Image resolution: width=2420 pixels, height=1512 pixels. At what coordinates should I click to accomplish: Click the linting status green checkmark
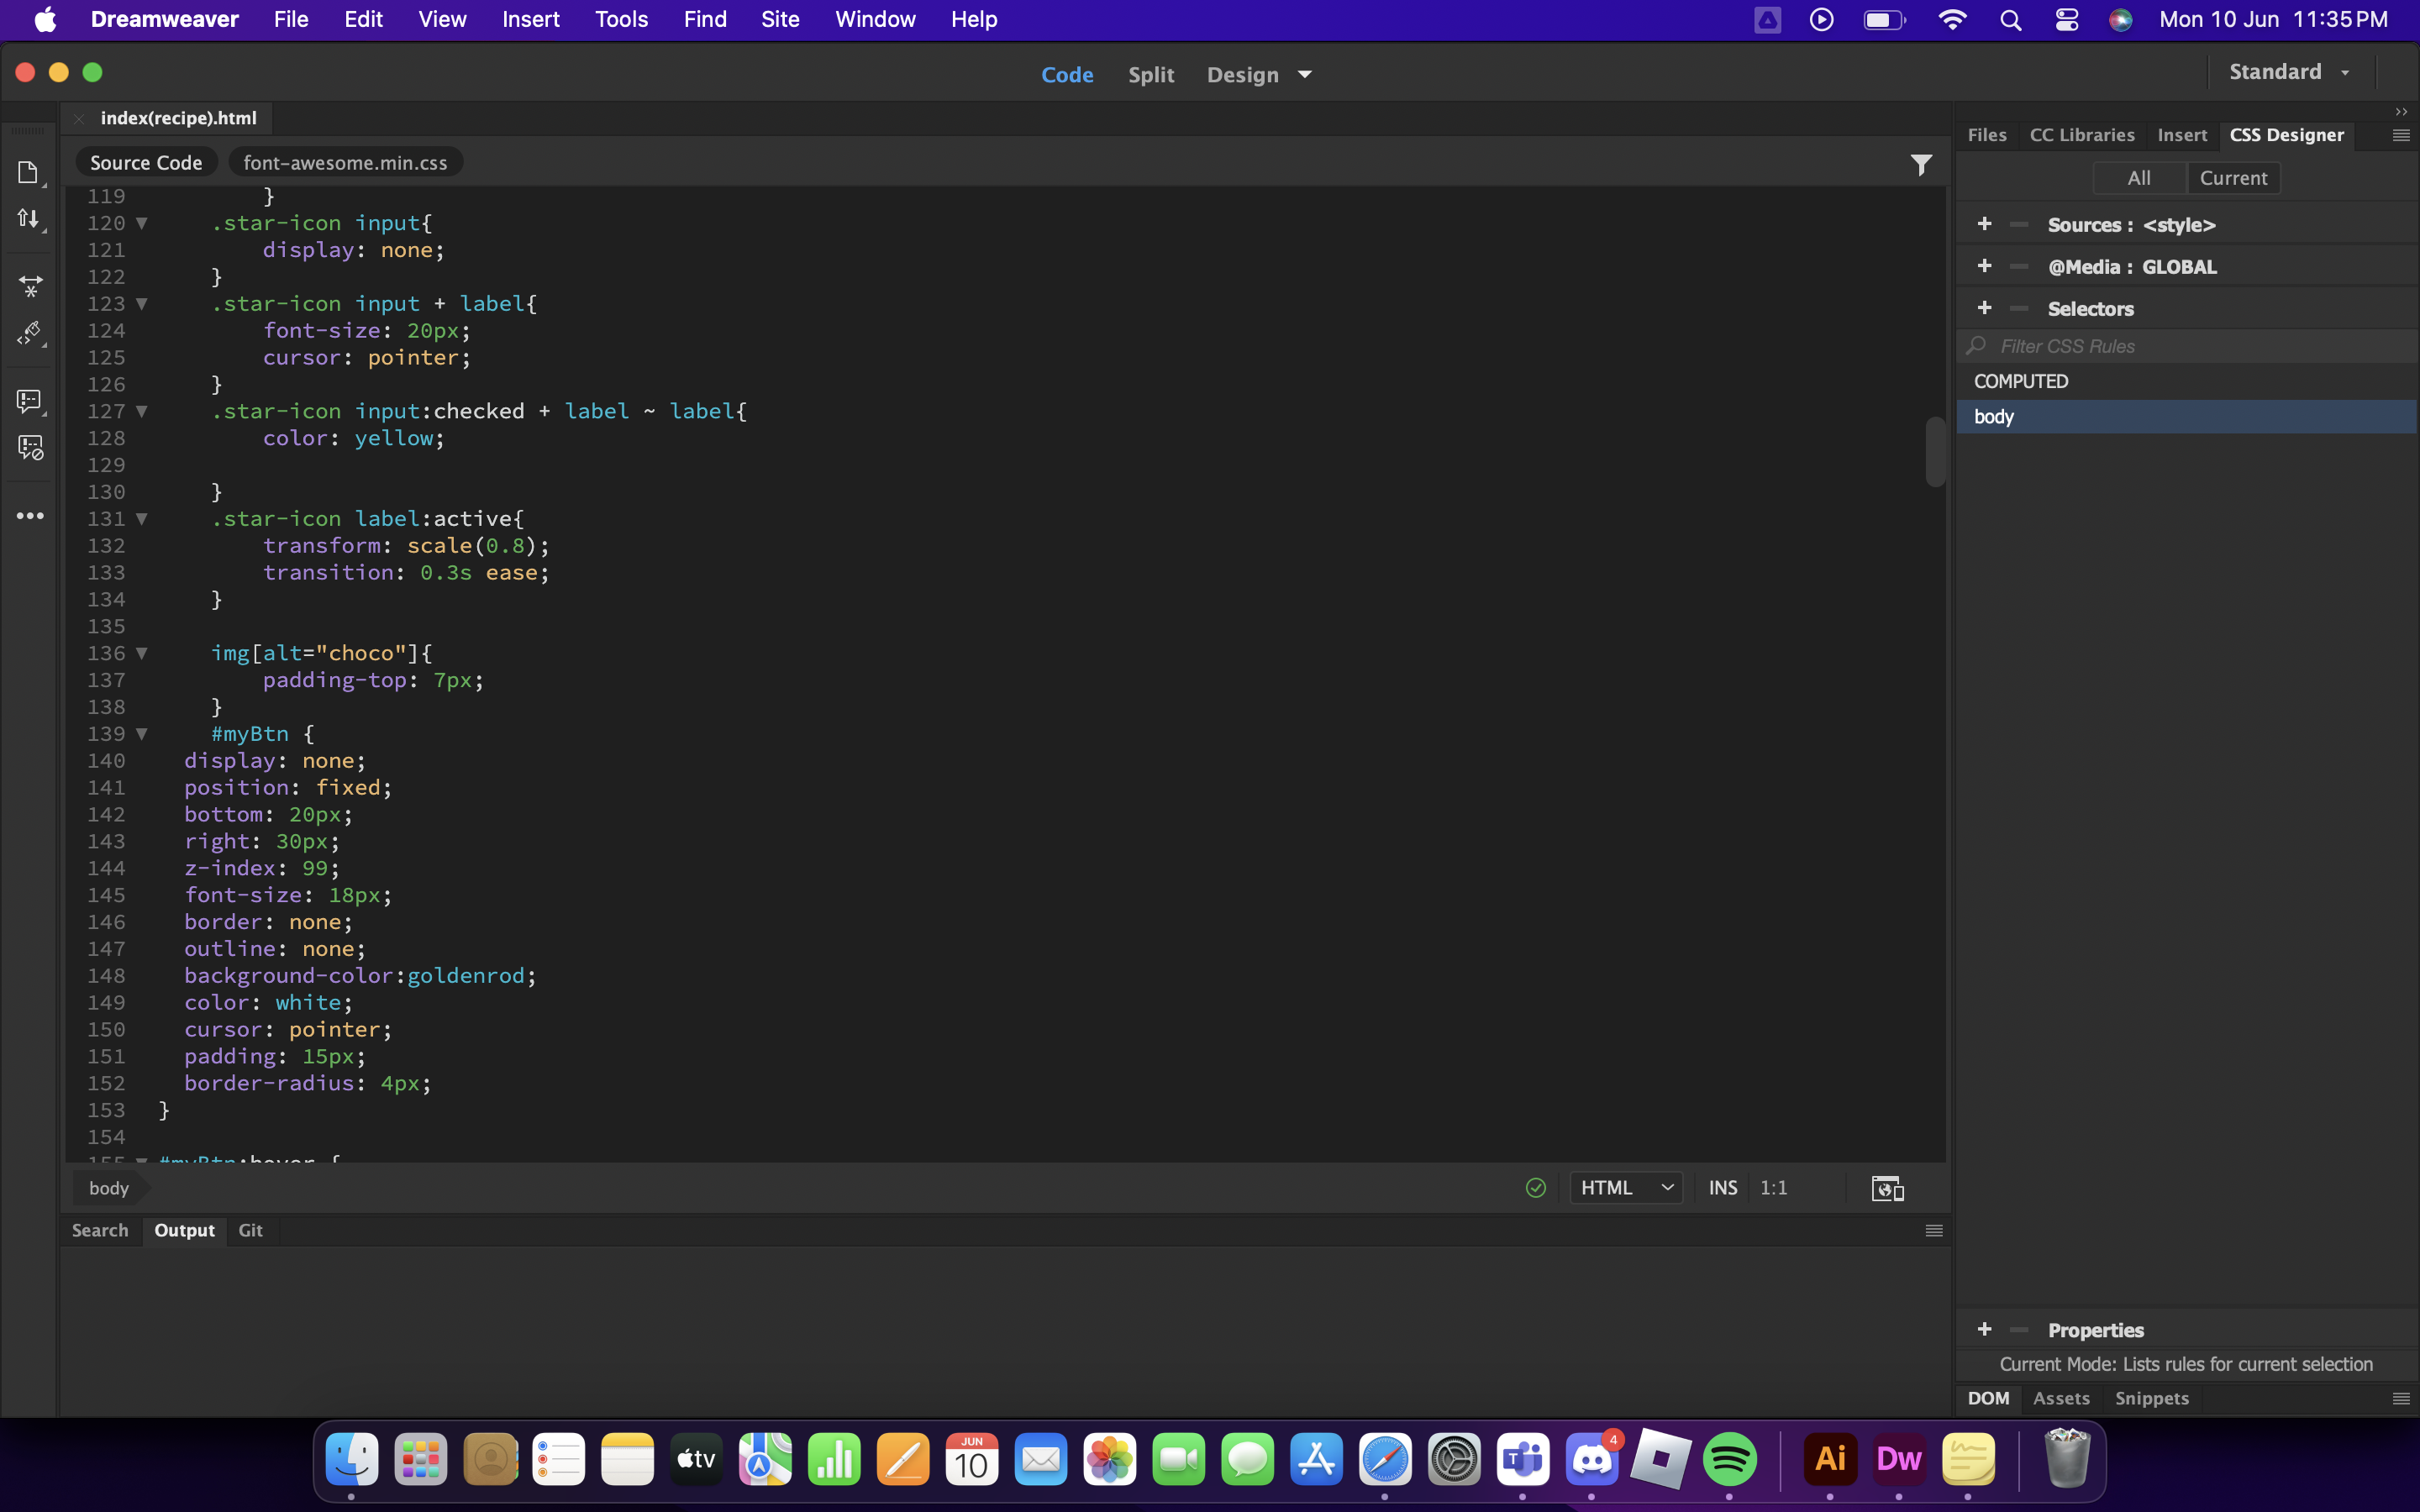[1536, 1188]
